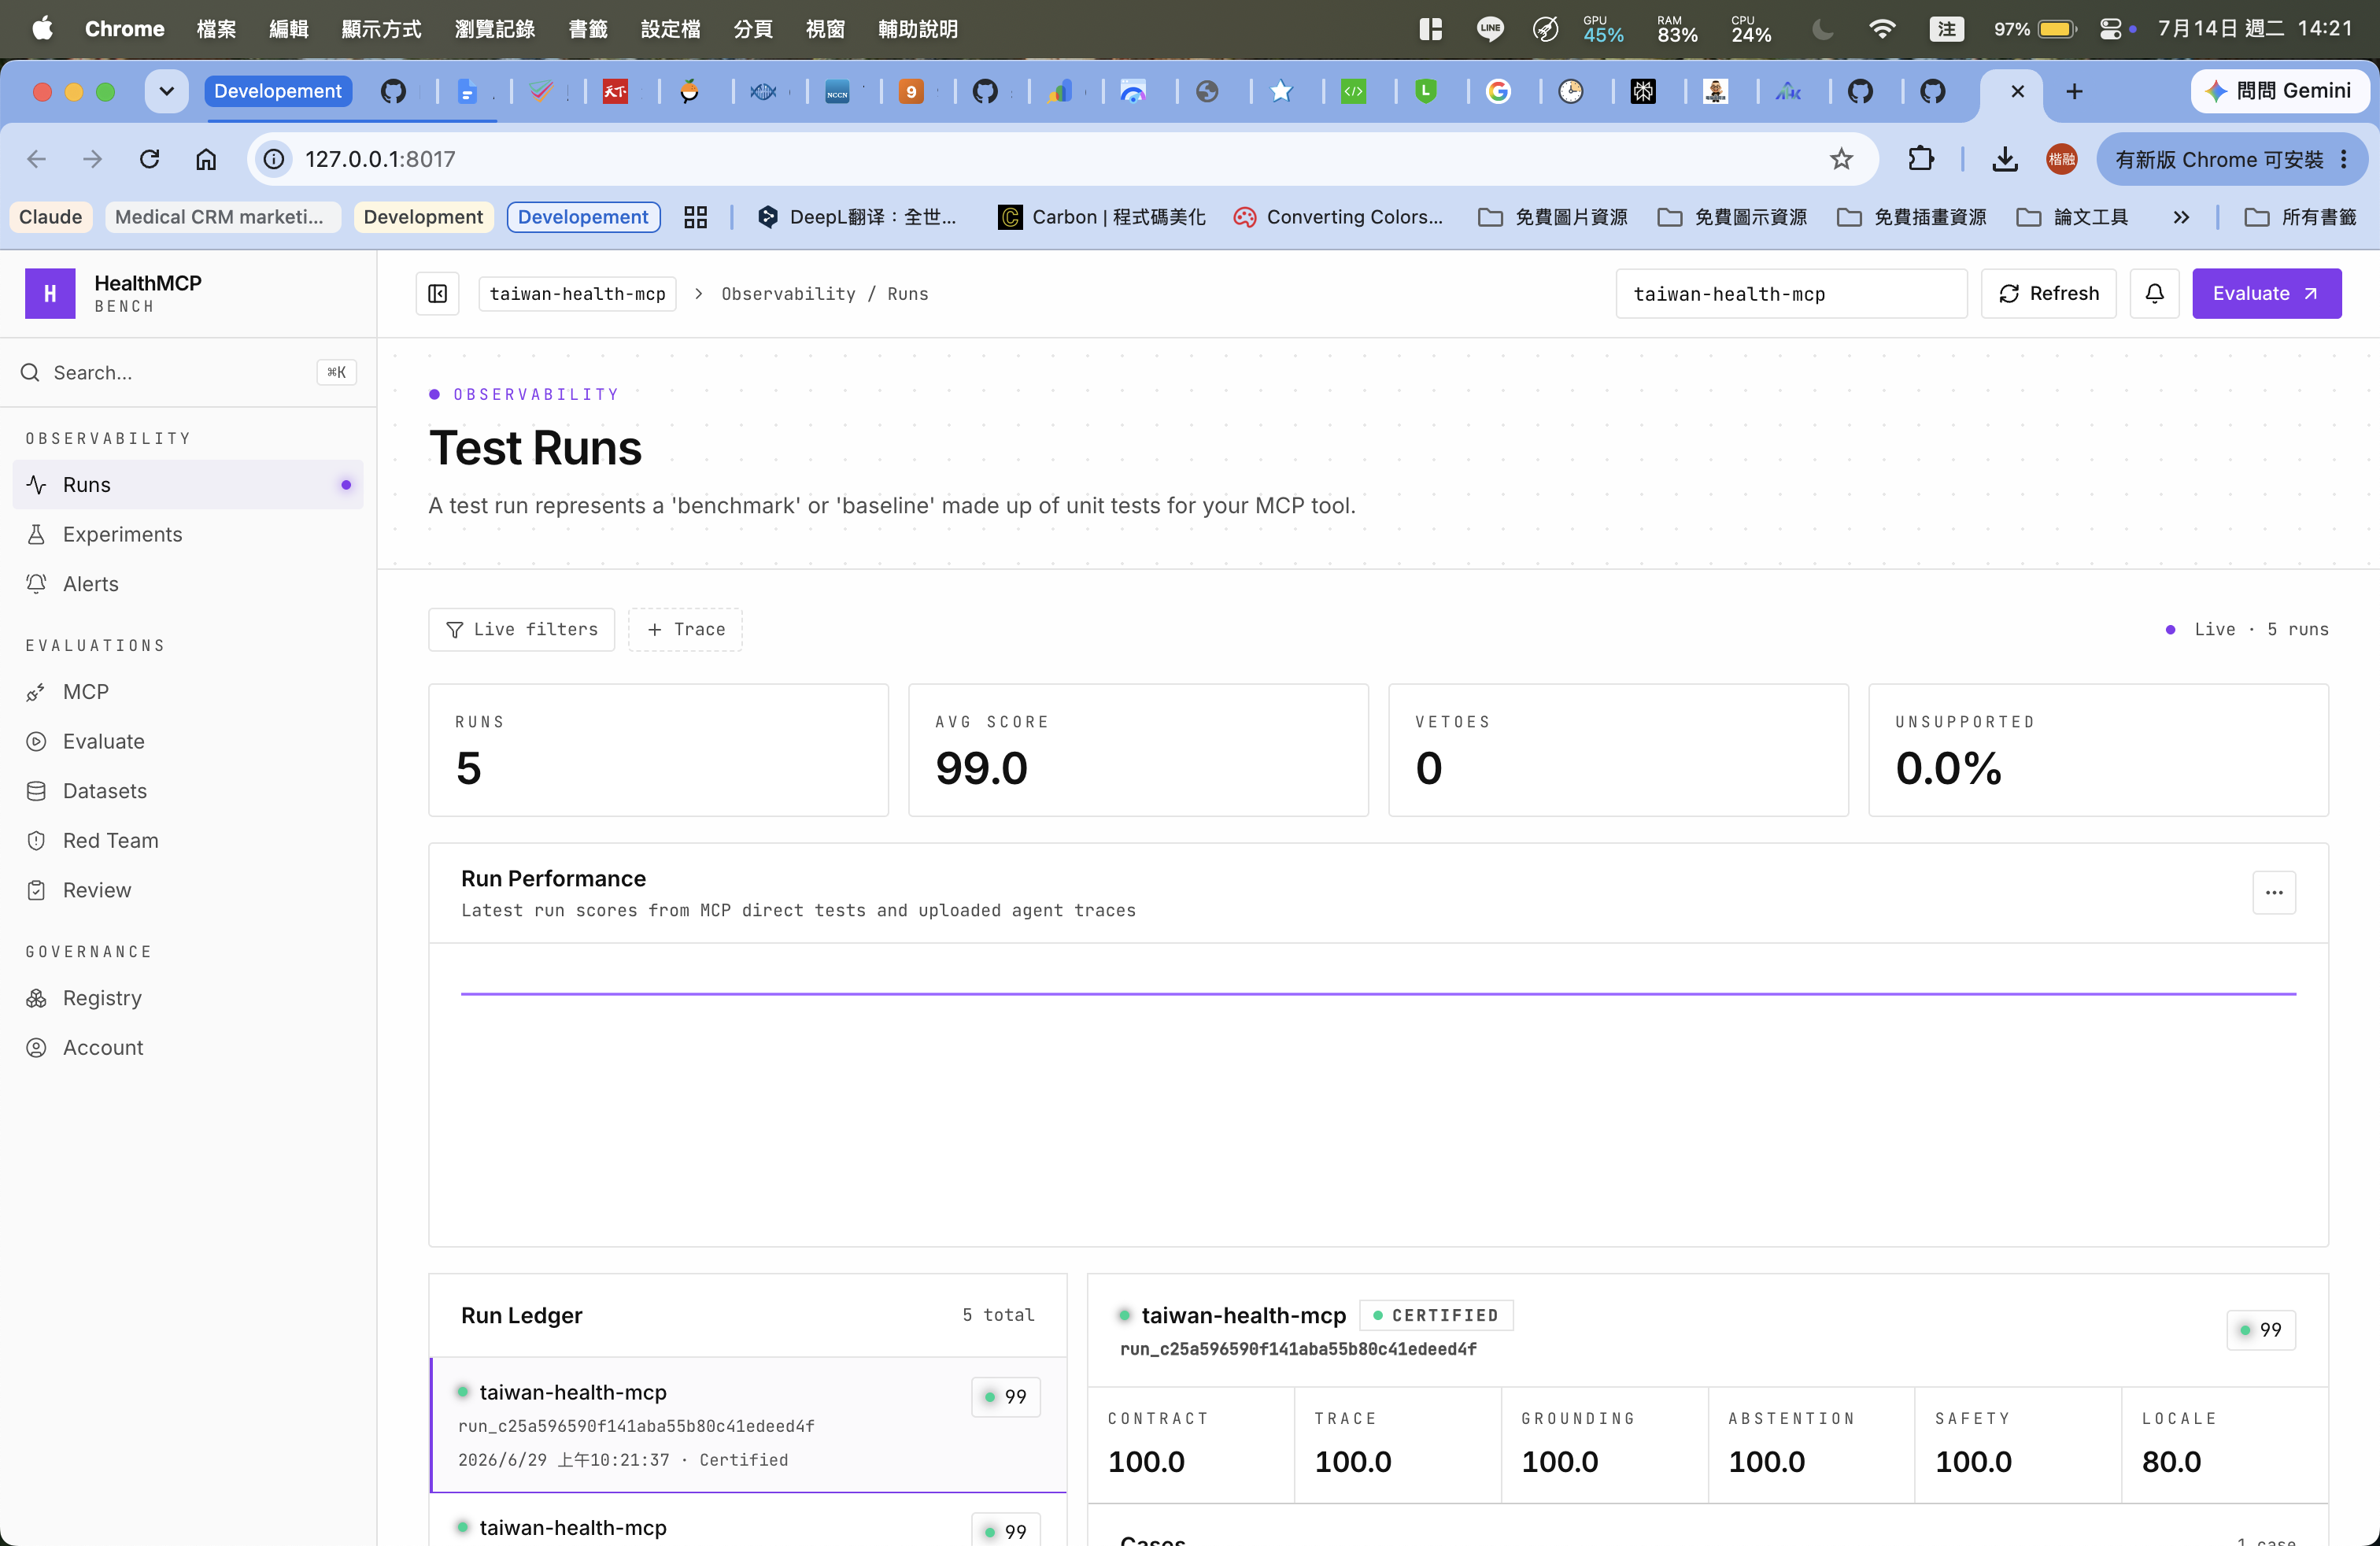
Task: Open the bookmarks tab groups grid icon
Action: [695, 217]
